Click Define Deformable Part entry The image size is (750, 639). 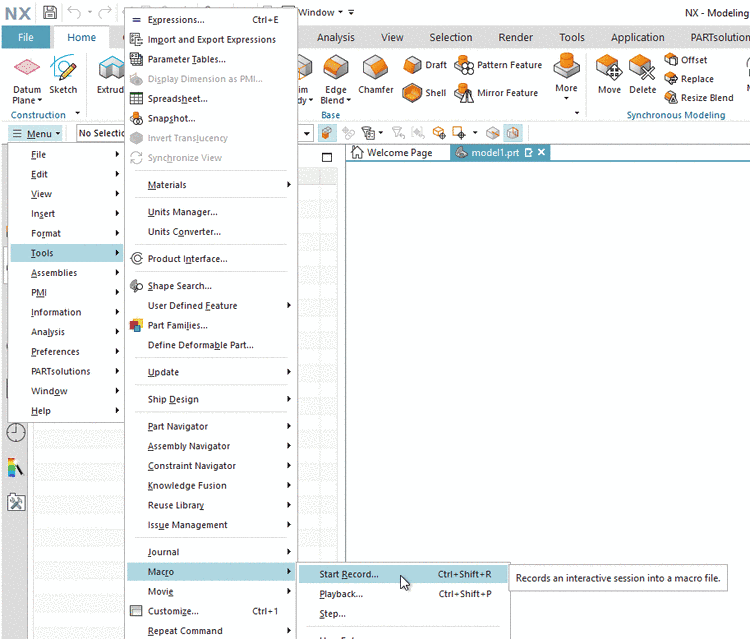(211, 345)
